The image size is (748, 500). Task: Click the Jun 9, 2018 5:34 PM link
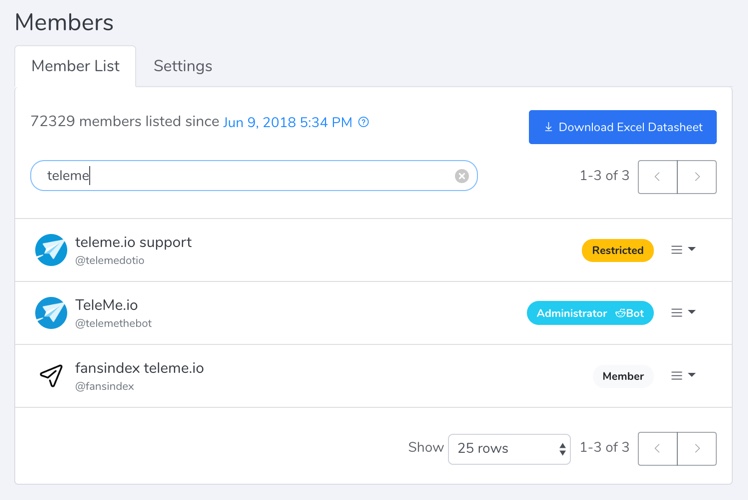[x=288, y=122]
